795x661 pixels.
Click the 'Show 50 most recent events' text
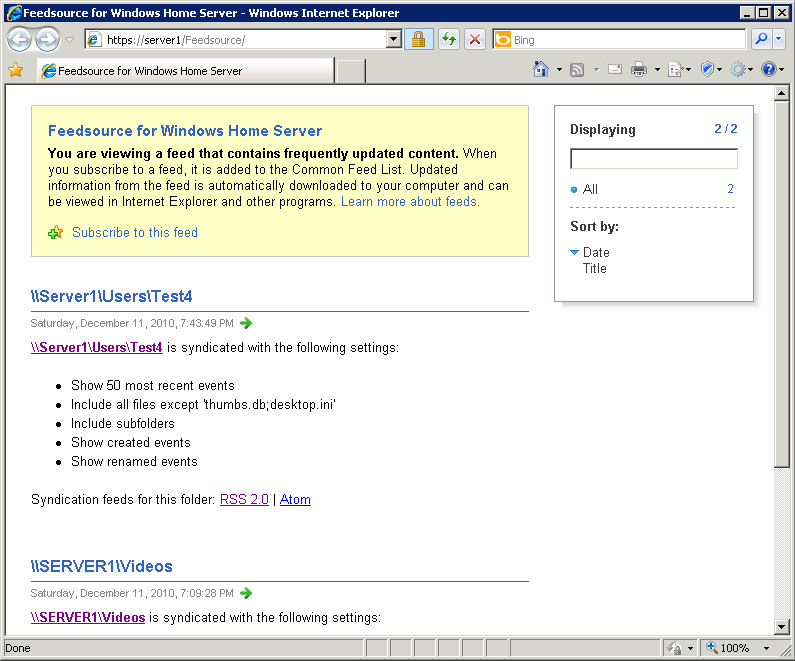[x=153, y=385]
